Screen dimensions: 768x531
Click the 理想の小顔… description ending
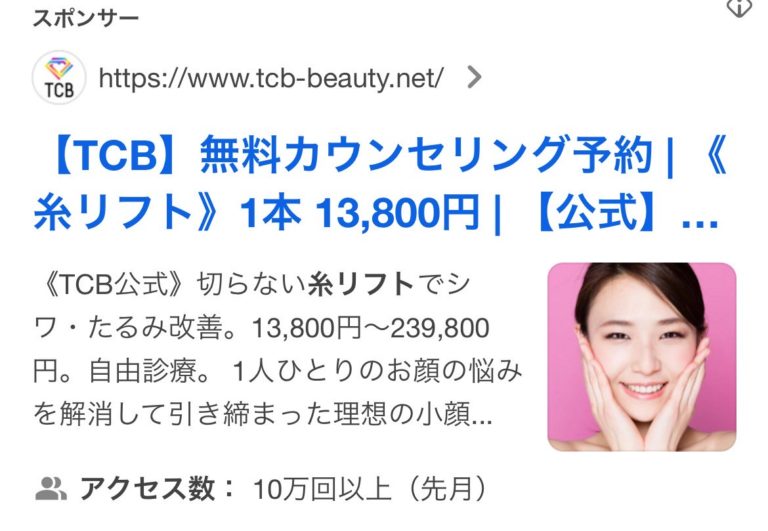[413, 414]
